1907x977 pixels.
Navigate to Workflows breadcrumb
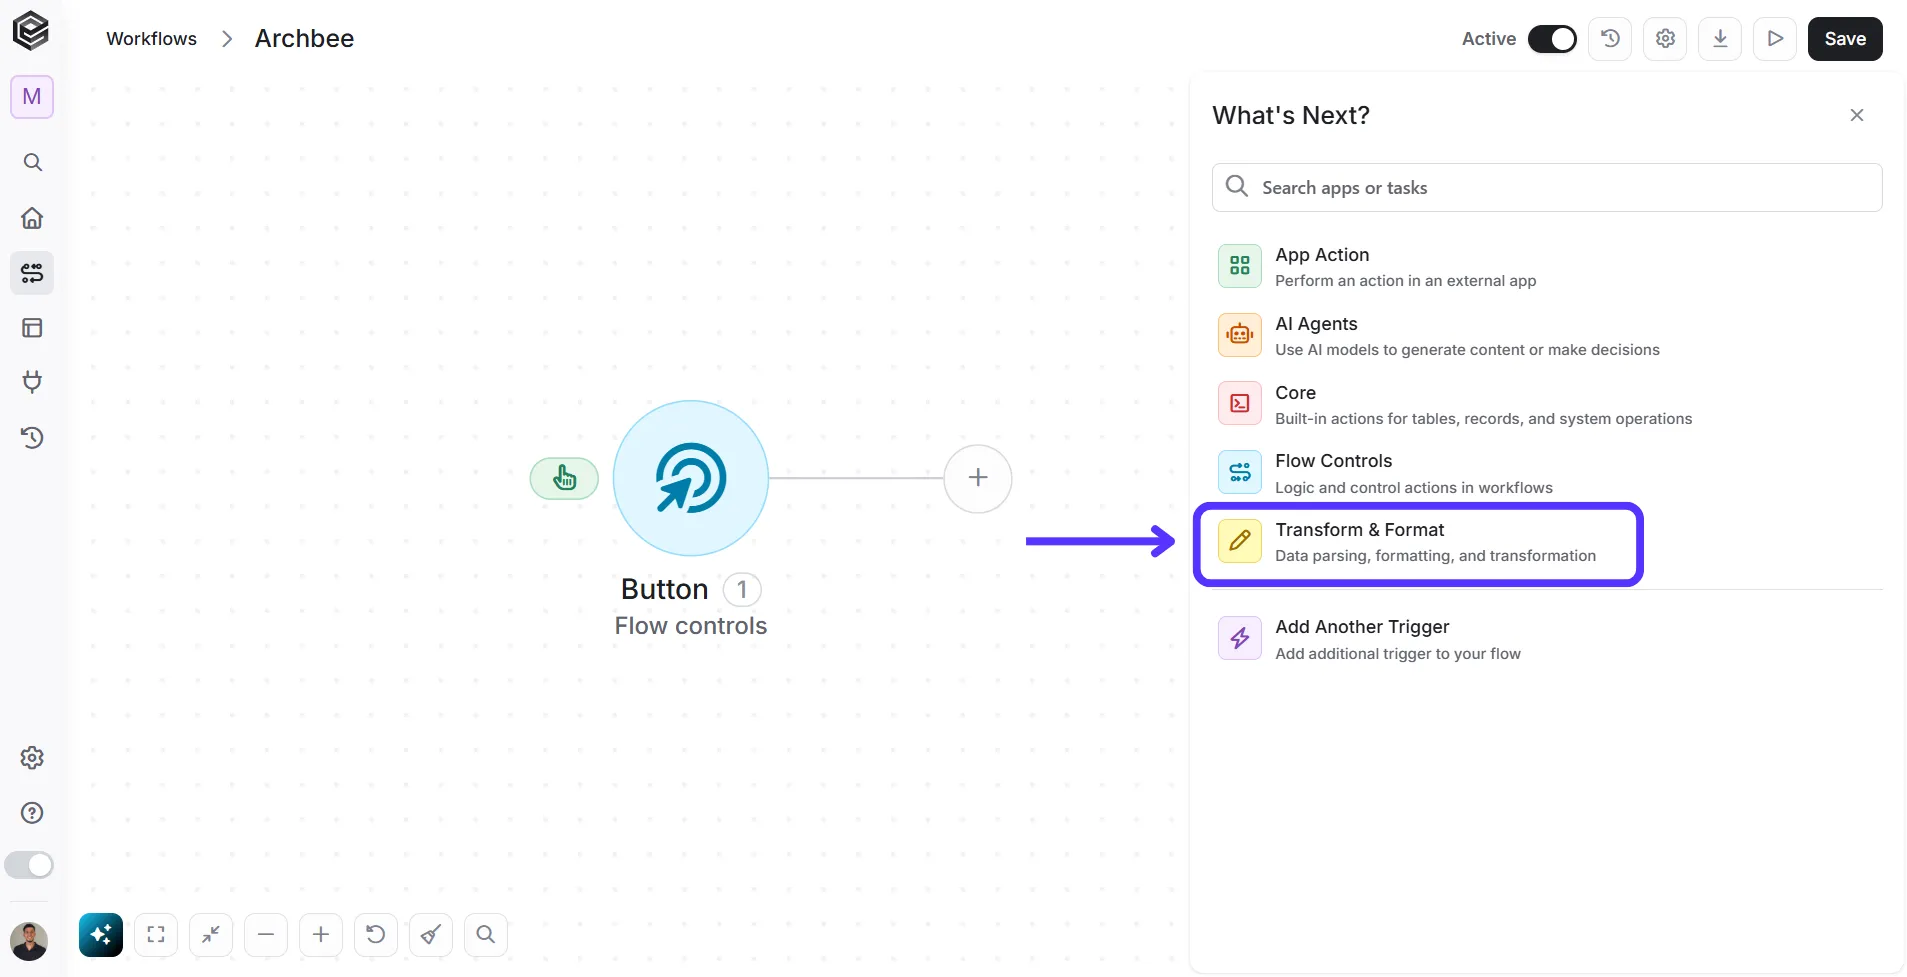tap(152, 39)
